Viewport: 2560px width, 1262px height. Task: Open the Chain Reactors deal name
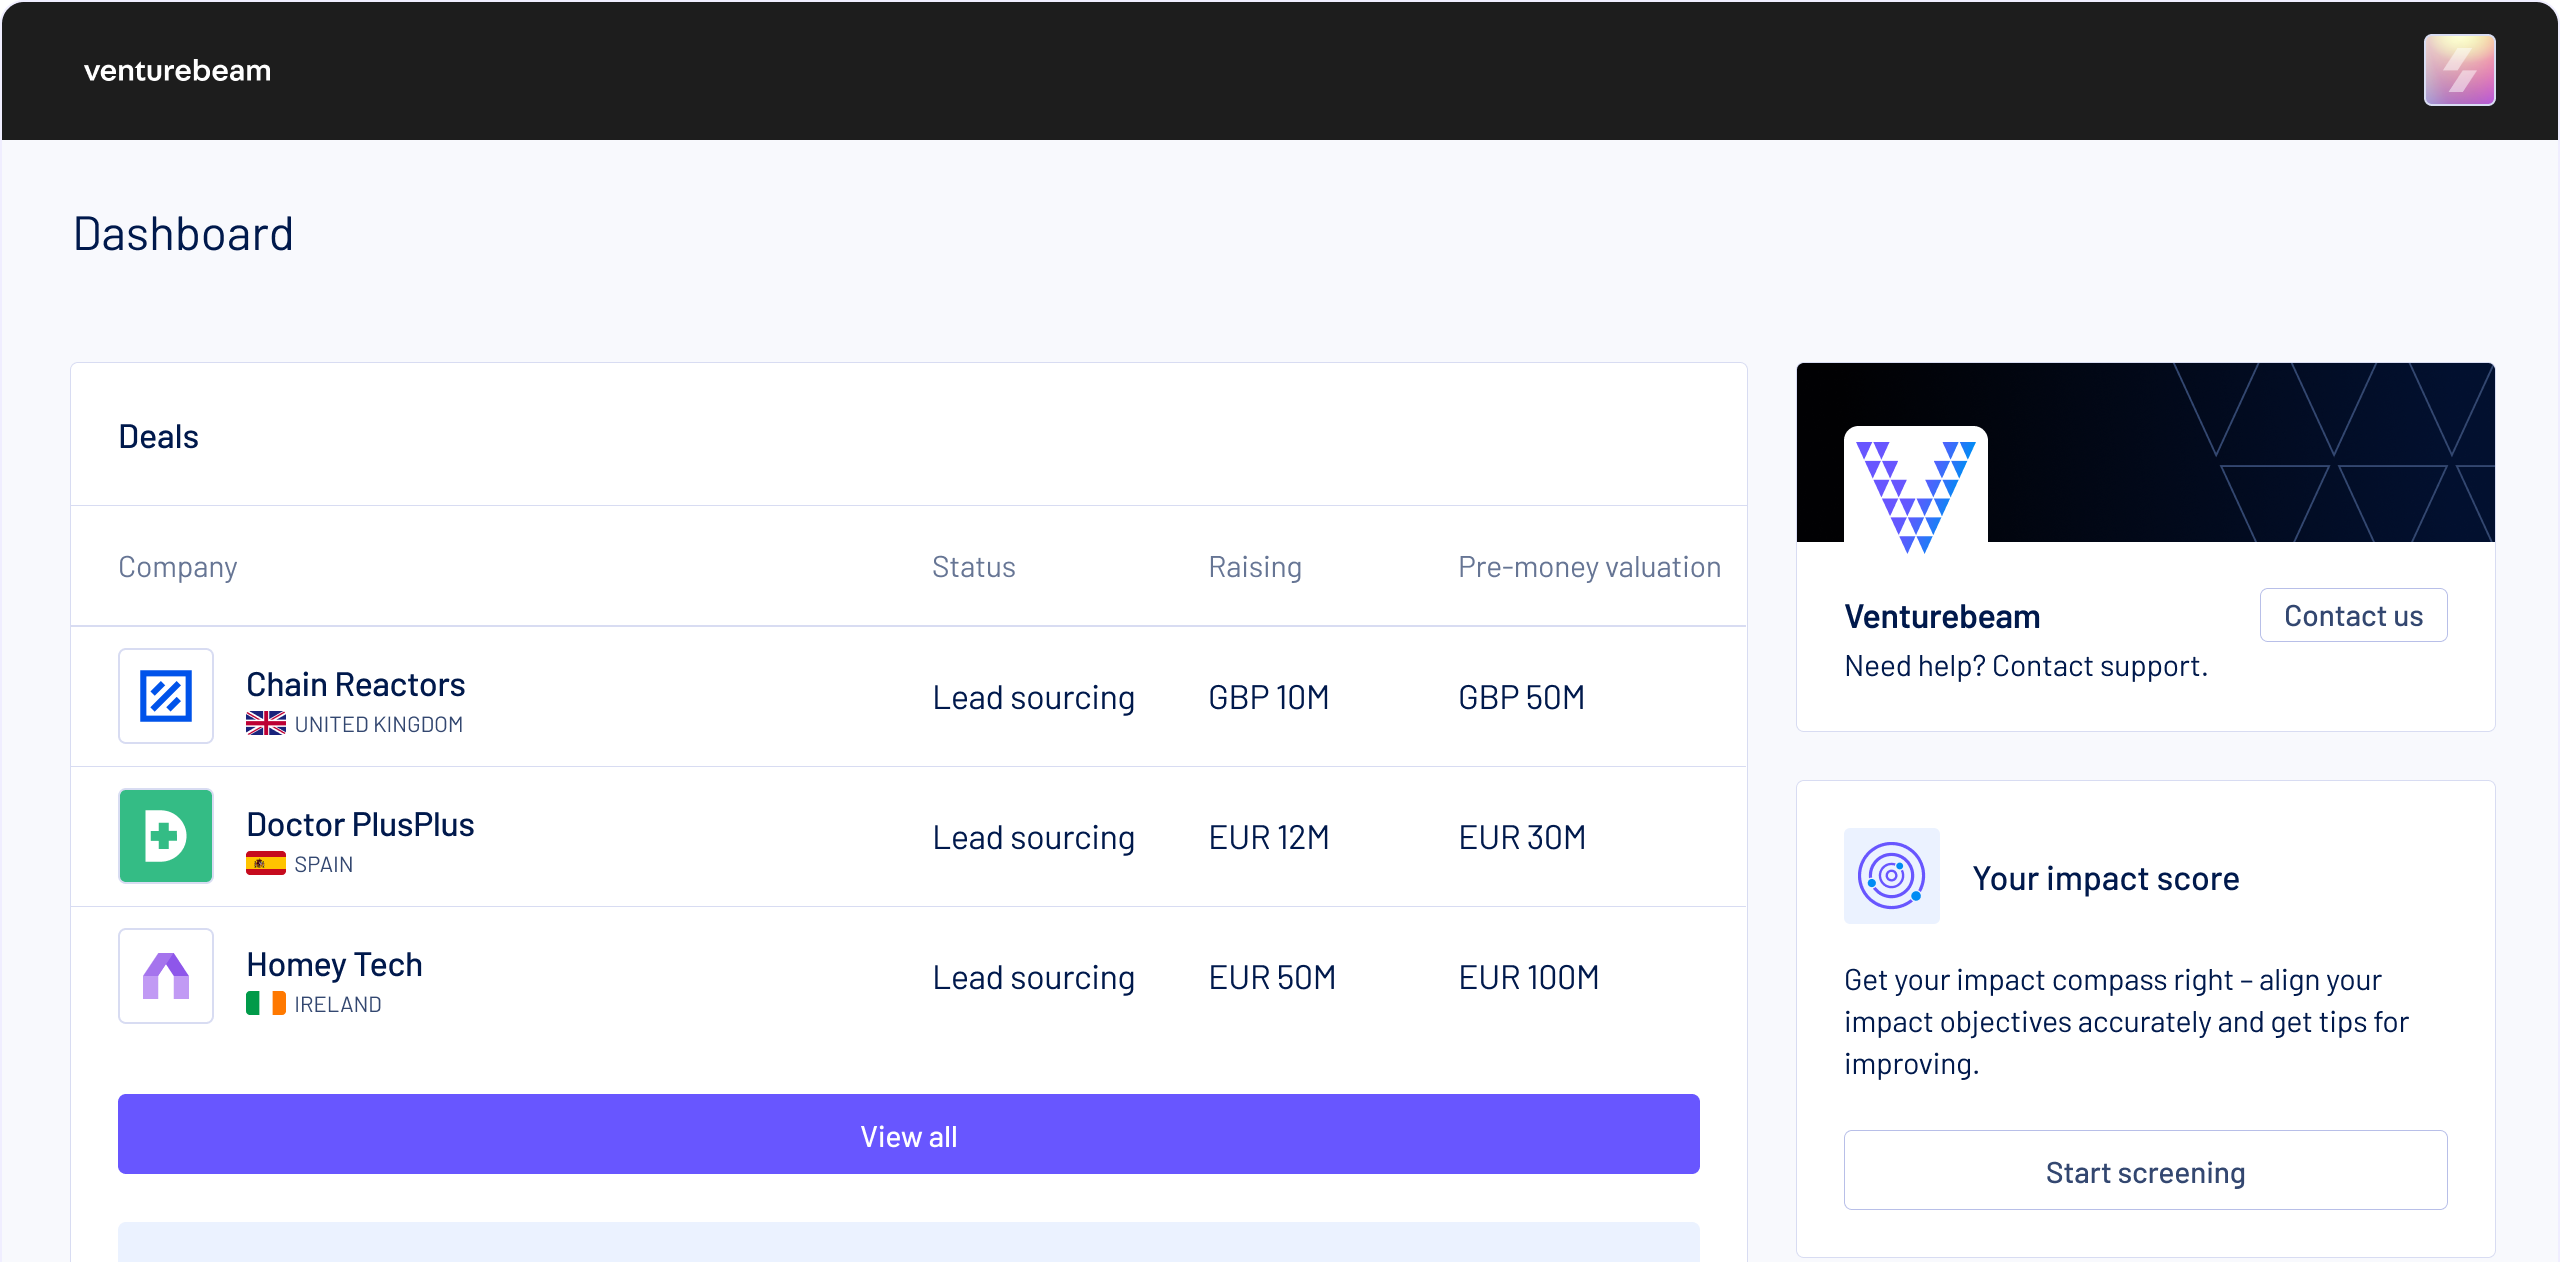click(355, 685)
